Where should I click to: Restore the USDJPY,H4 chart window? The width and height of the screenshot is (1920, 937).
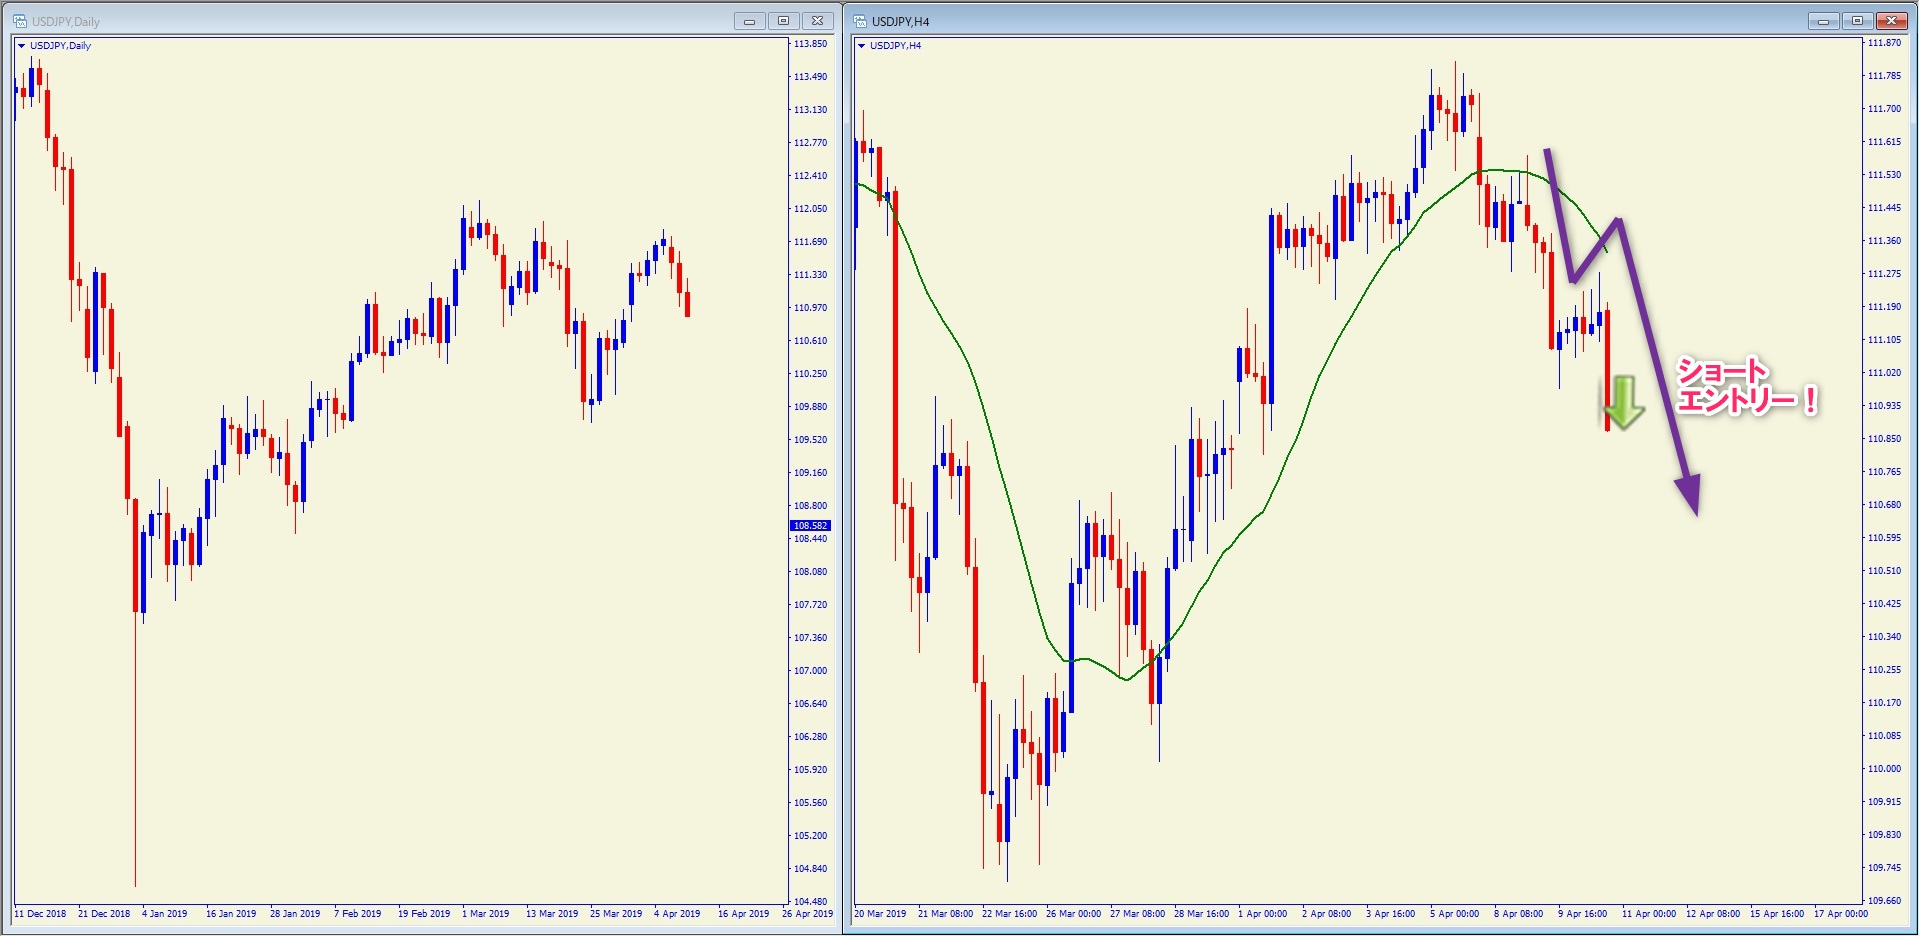click(x=1858, y=21)
